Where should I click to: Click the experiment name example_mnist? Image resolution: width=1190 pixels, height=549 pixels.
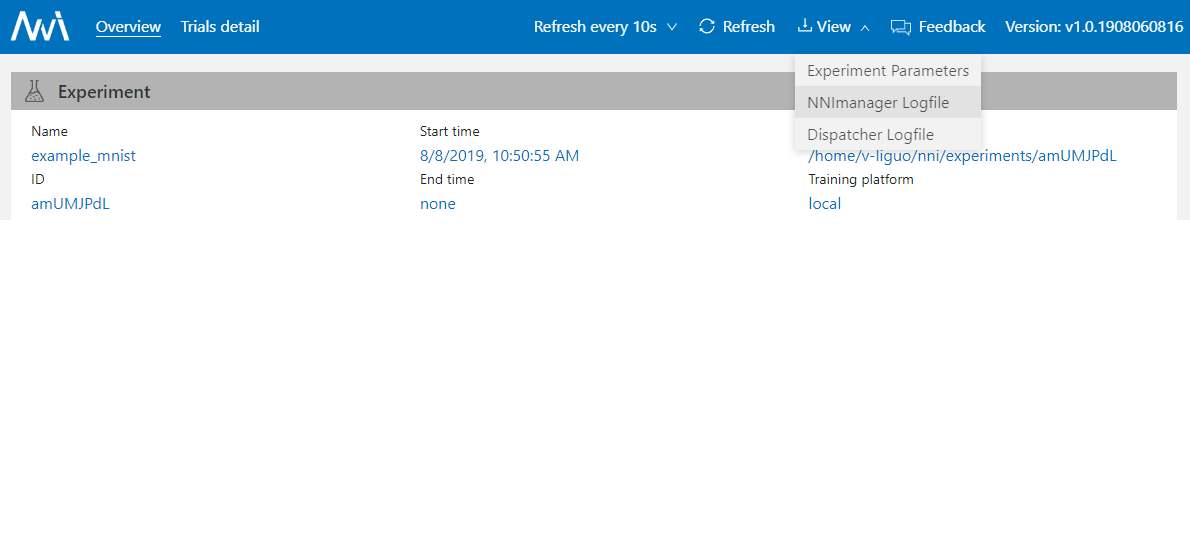point(83,156)
